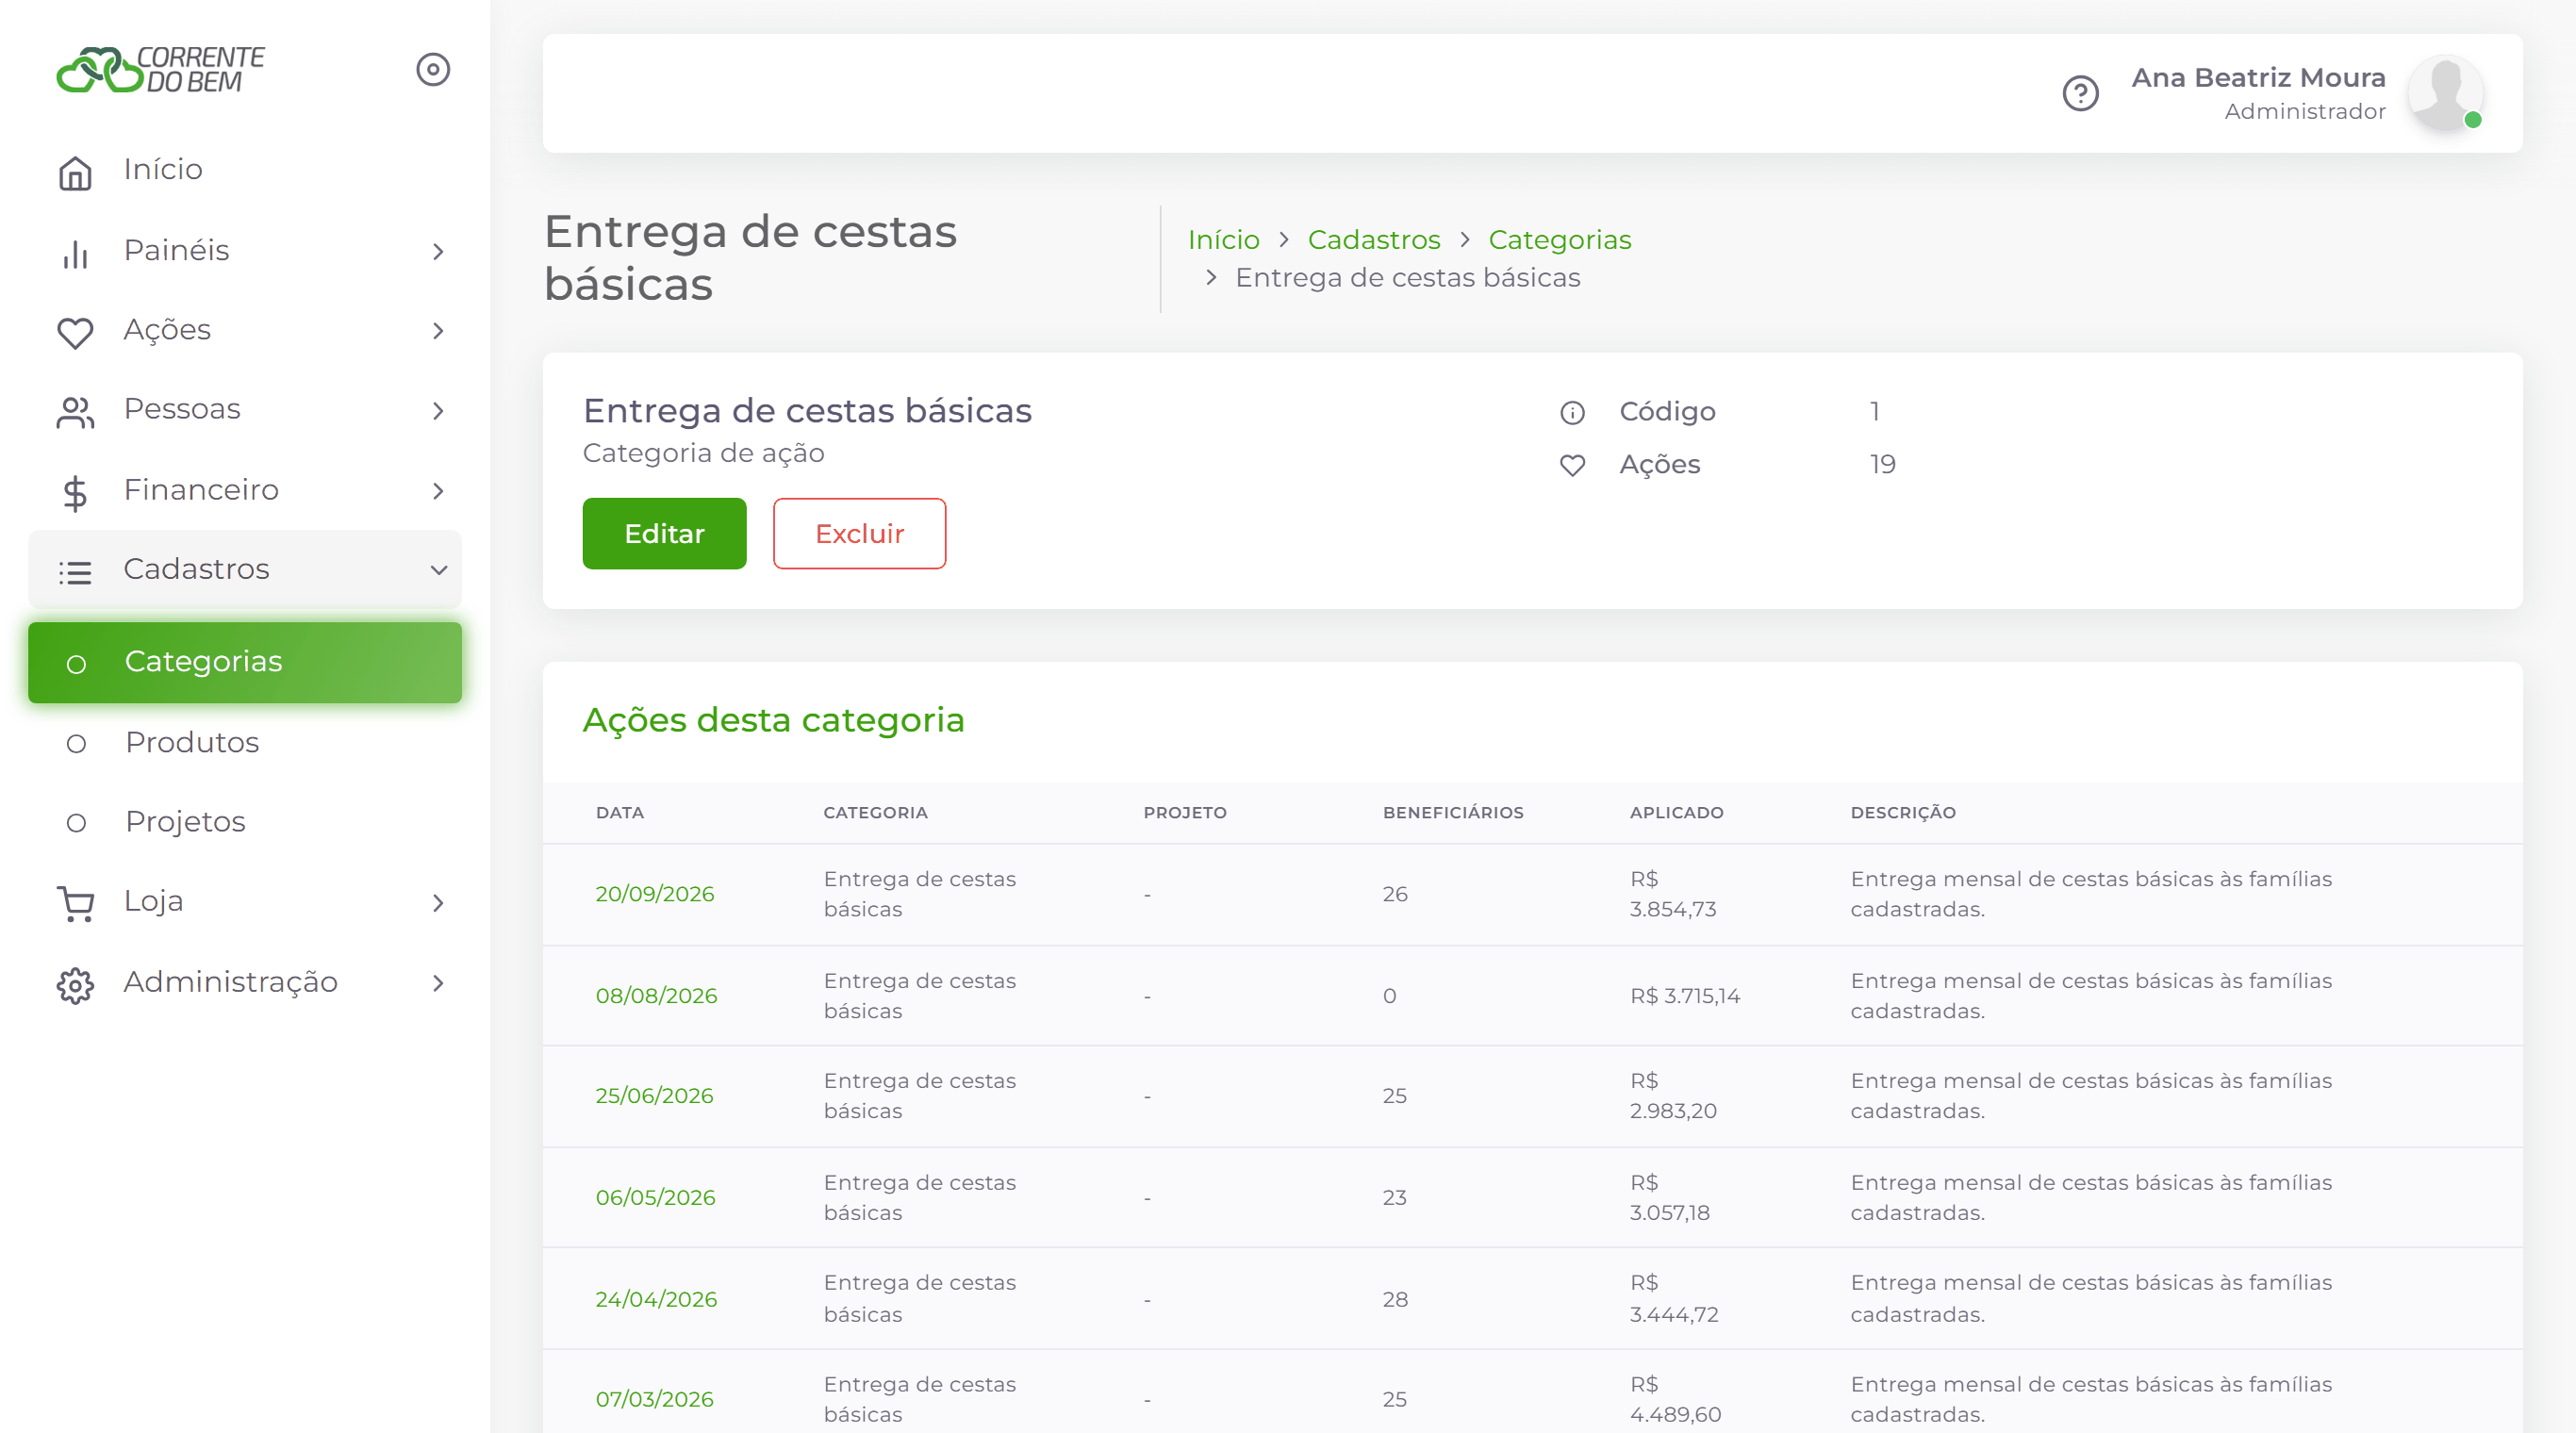2576x1433 pixels.
Task: Click the green Editar button
Action: [664, 534]
